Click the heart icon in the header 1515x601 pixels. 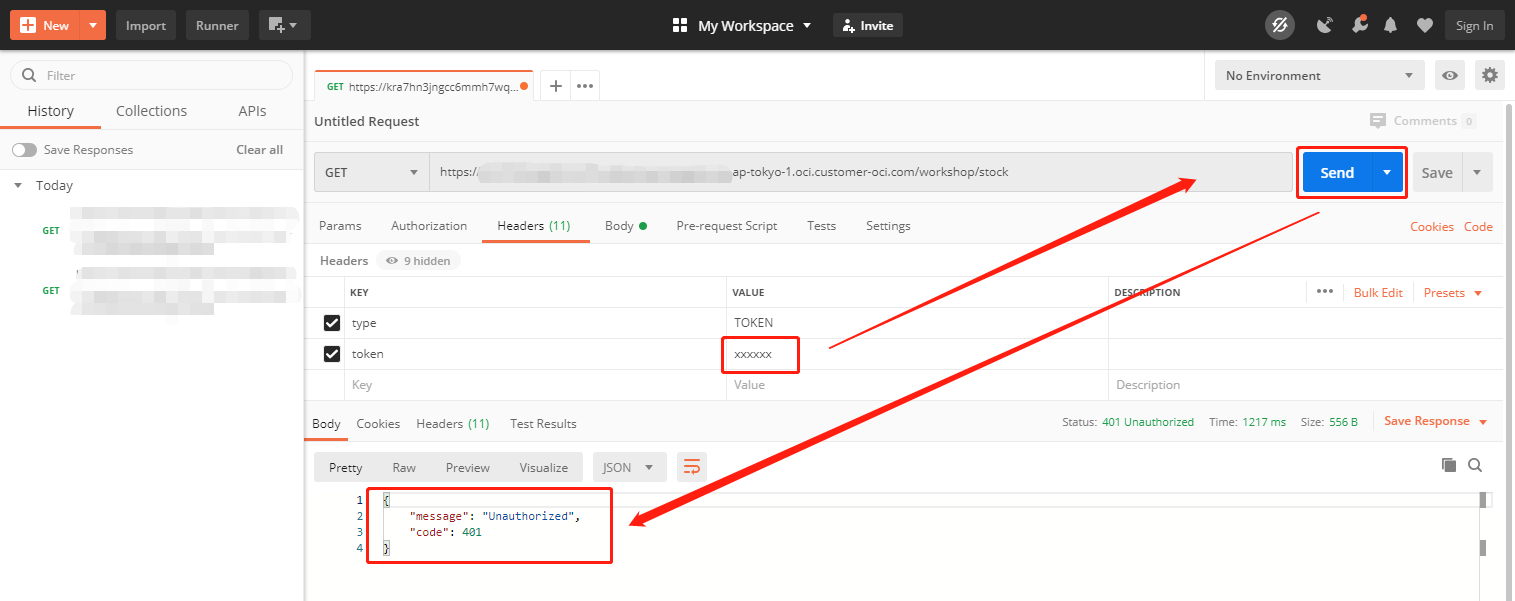[1424, 25]
